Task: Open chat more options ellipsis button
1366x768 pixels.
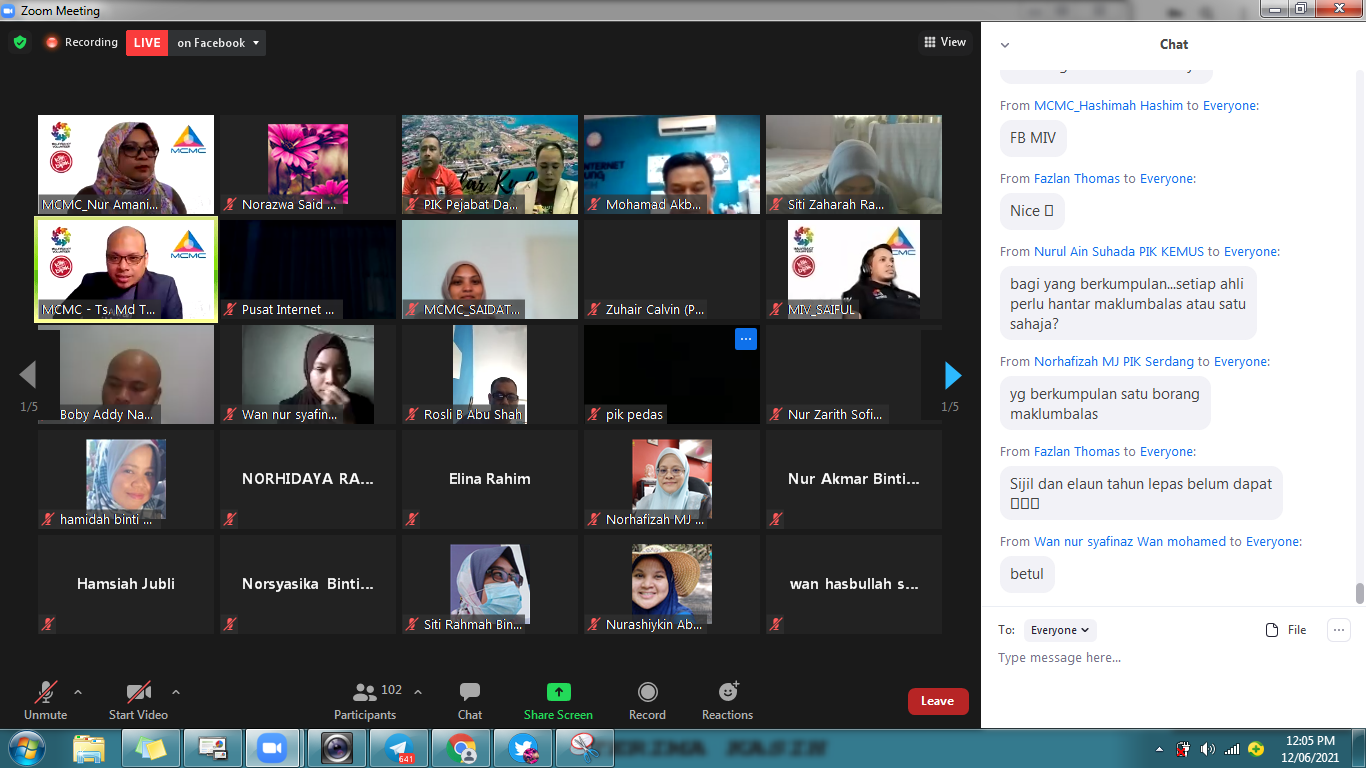Action: [x=1338, y=630]
